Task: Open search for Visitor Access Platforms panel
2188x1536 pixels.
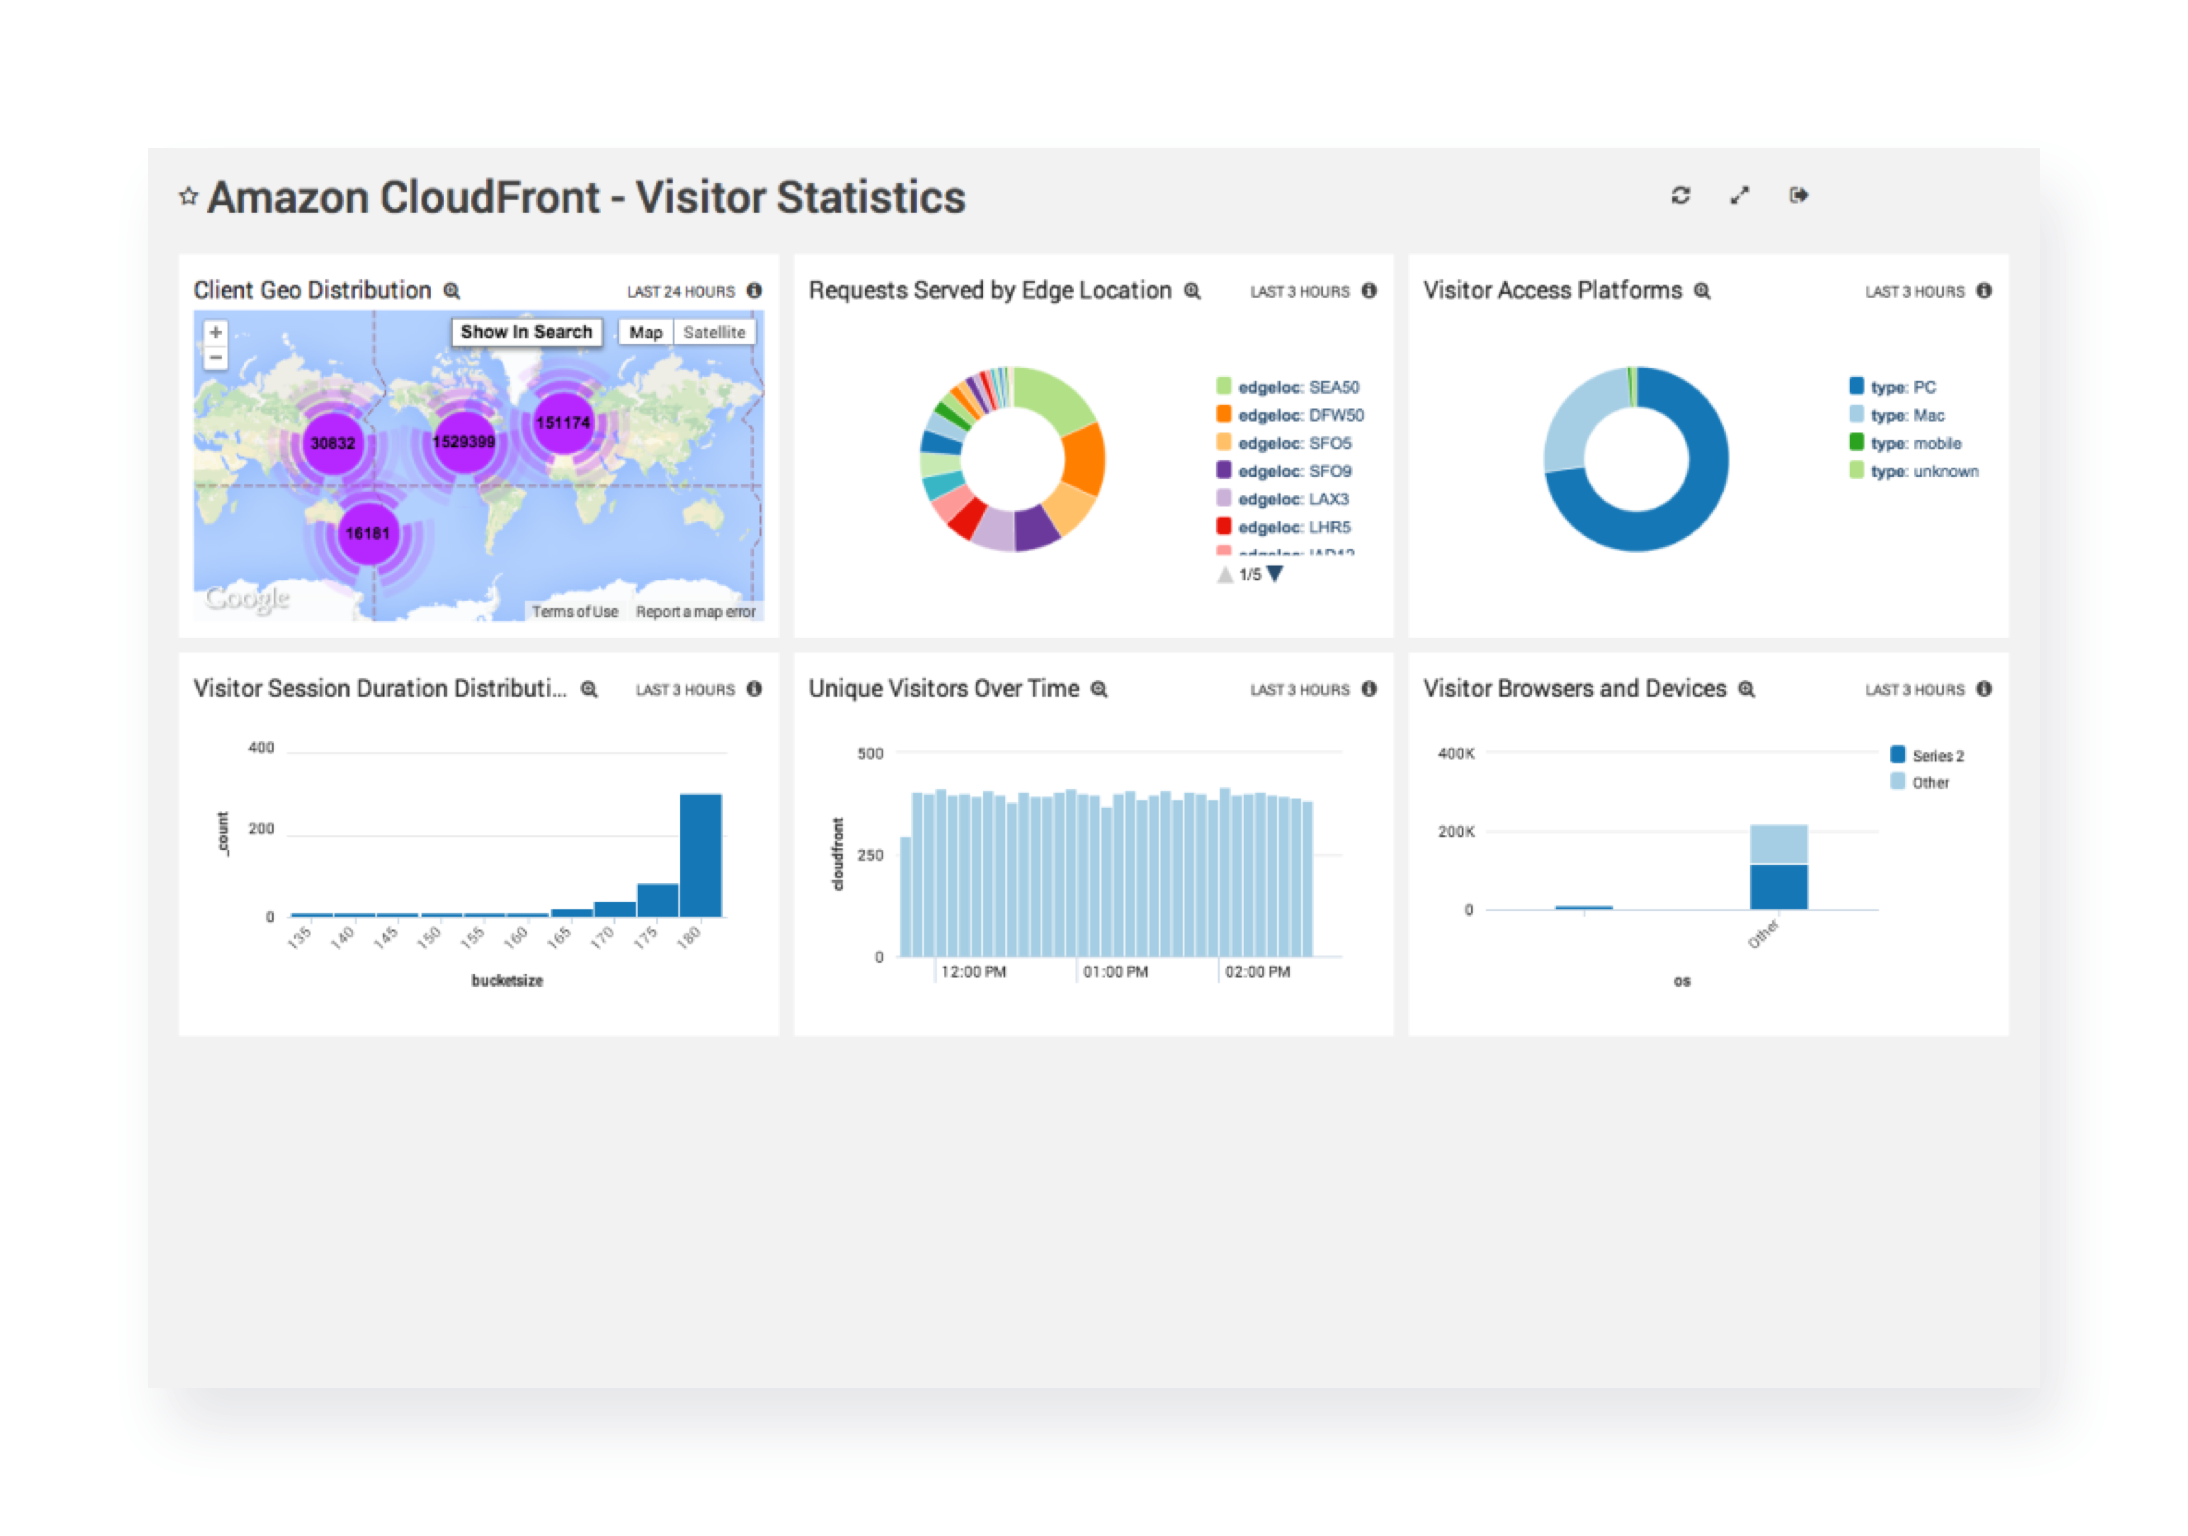Action: [1702, 291]
